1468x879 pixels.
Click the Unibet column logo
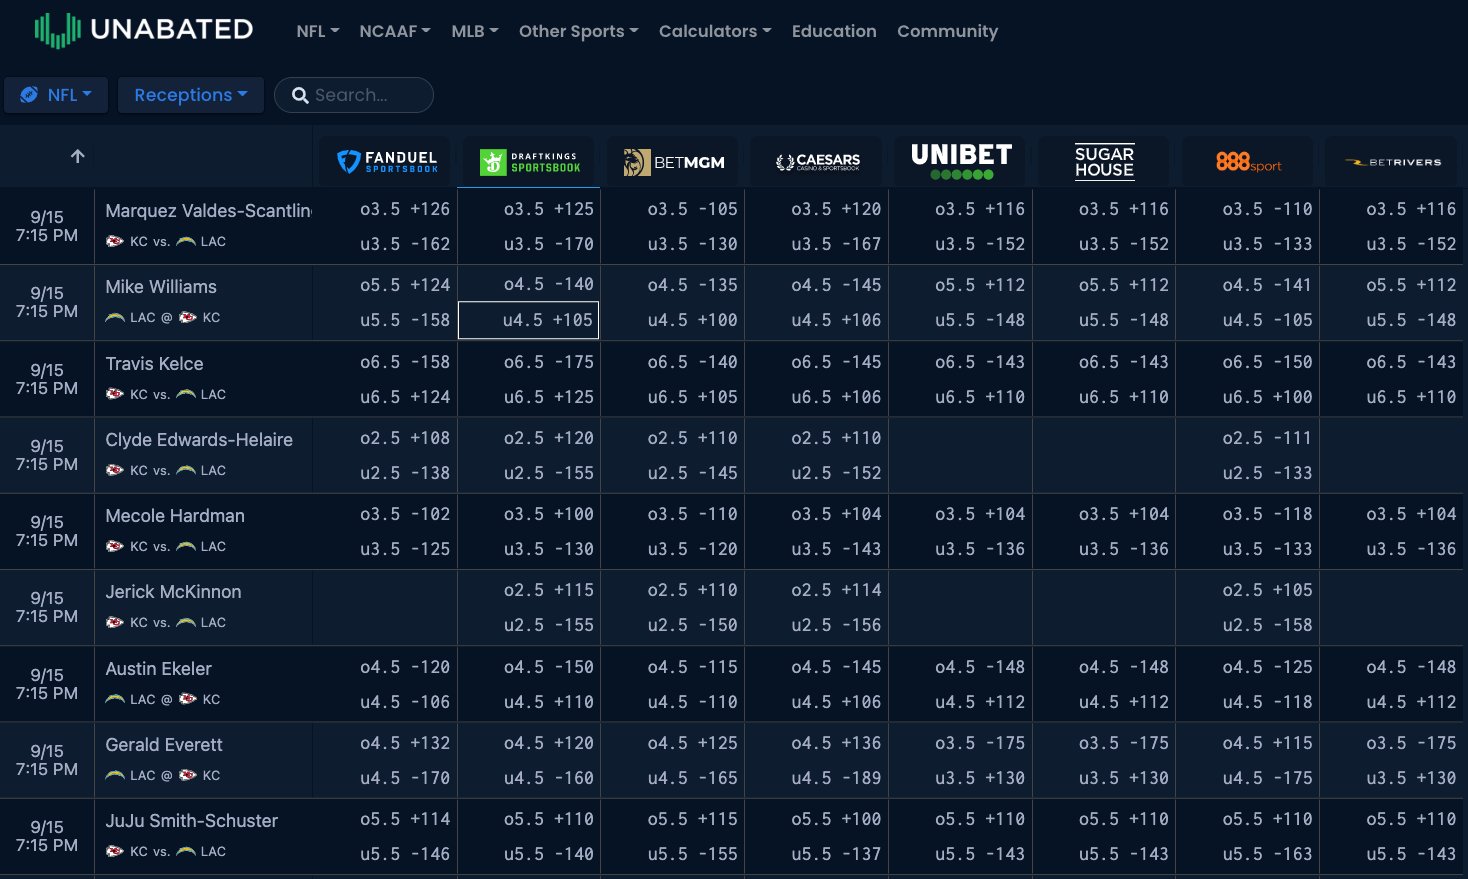[961, 162]
